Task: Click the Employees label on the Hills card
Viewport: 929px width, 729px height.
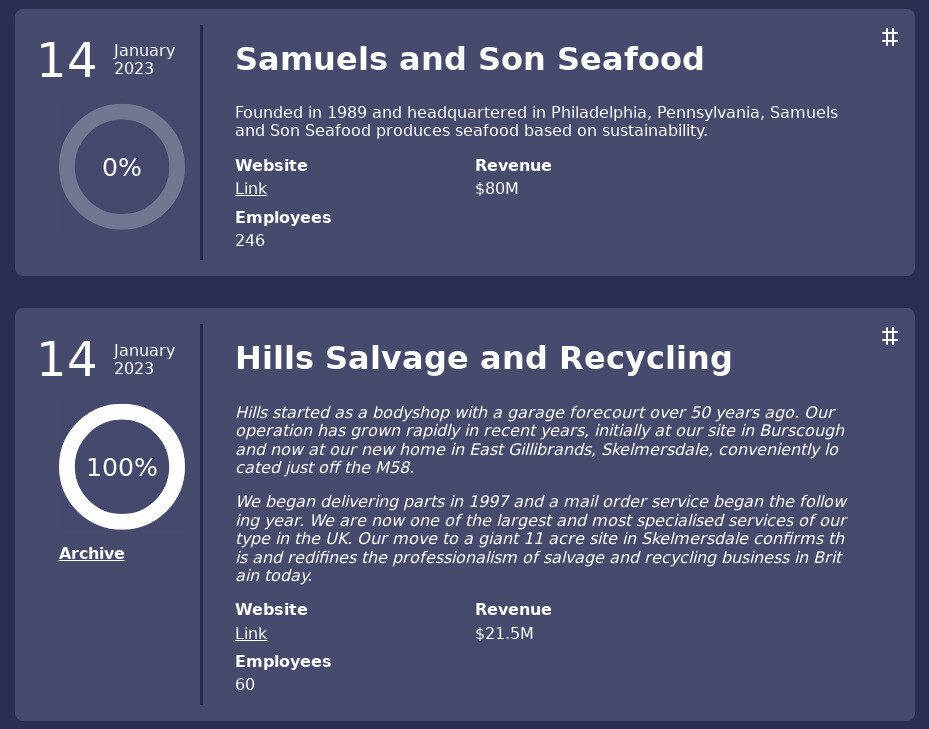Action: pyautogui.click(x=283, y=661)
